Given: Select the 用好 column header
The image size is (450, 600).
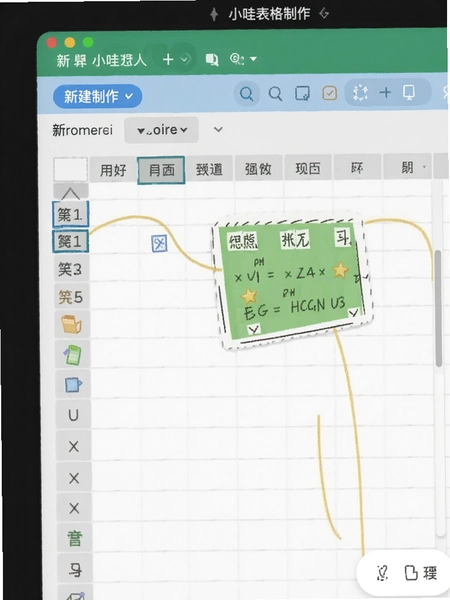Looking at the screenshot, I should [x=113, y=170].
